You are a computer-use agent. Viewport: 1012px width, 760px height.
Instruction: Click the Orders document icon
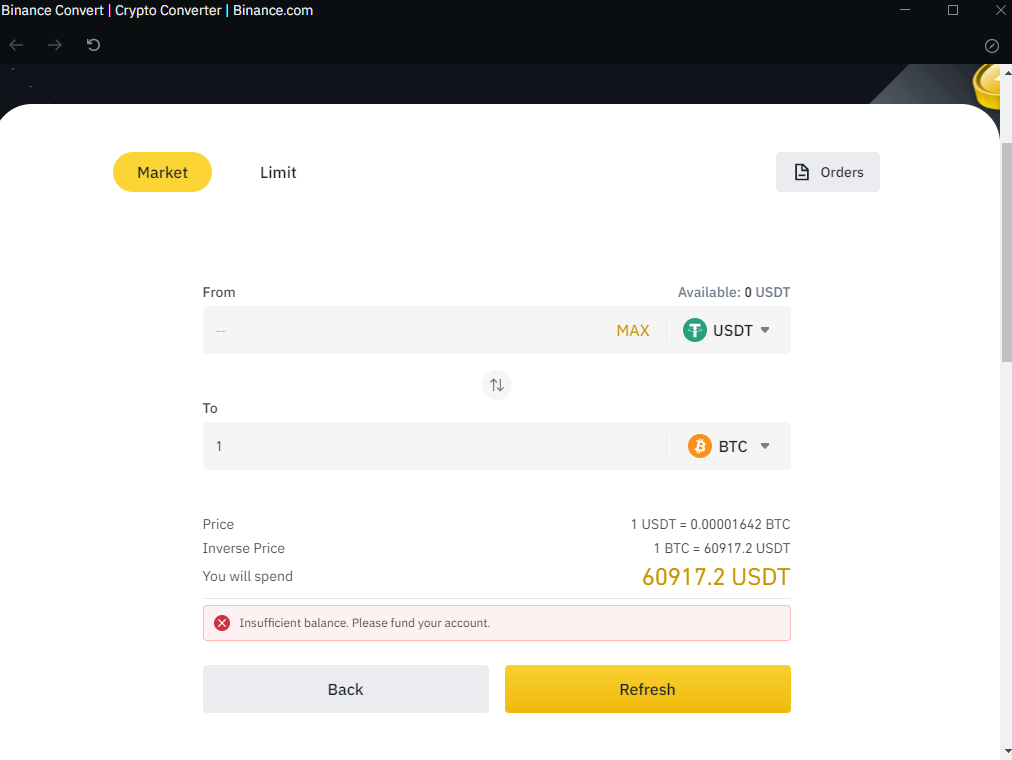(802, 172)
